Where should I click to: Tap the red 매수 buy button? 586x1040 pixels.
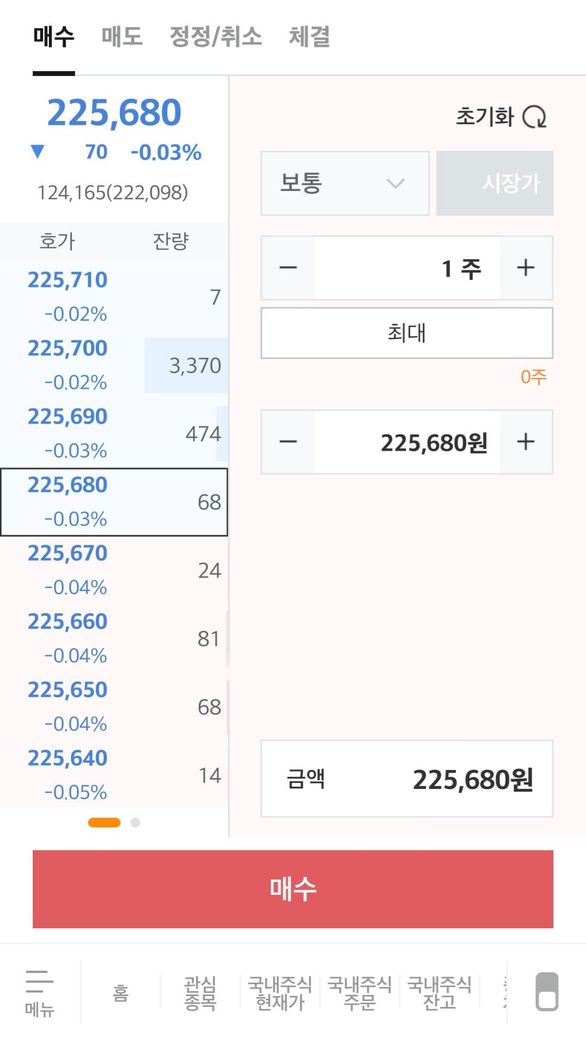293,889
